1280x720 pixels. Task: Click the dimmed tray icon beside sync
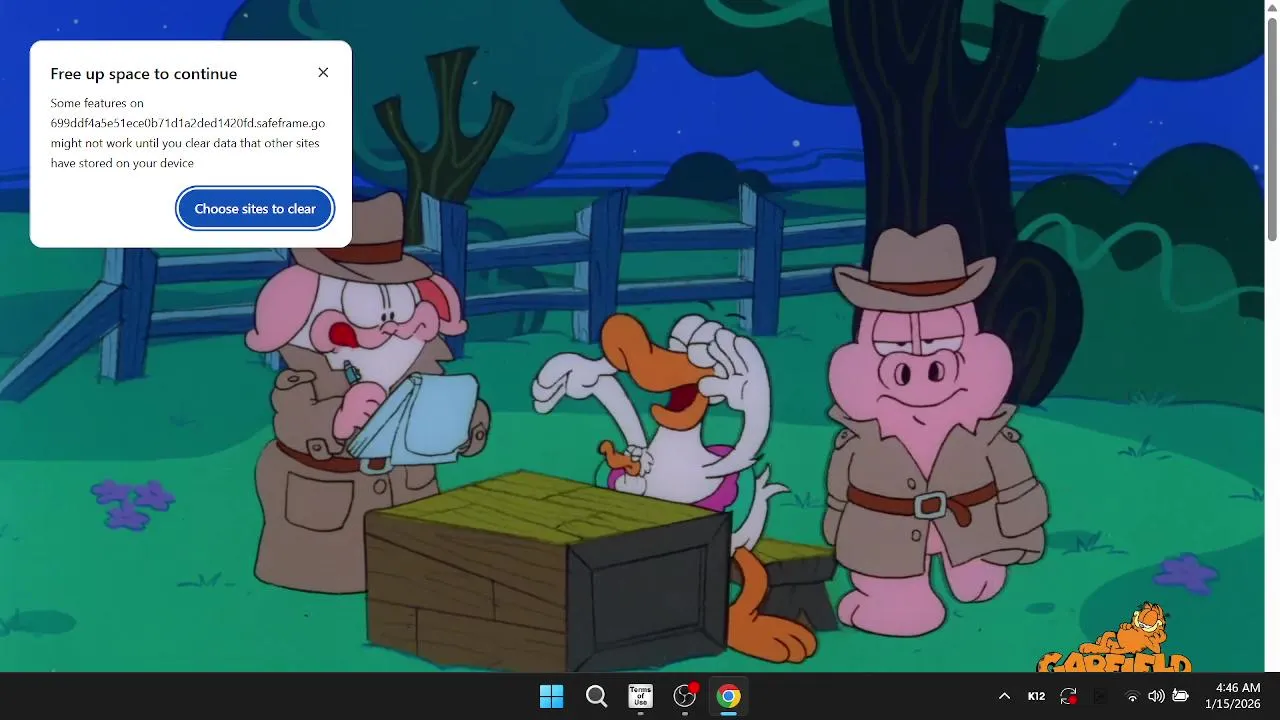[1100, 696]
